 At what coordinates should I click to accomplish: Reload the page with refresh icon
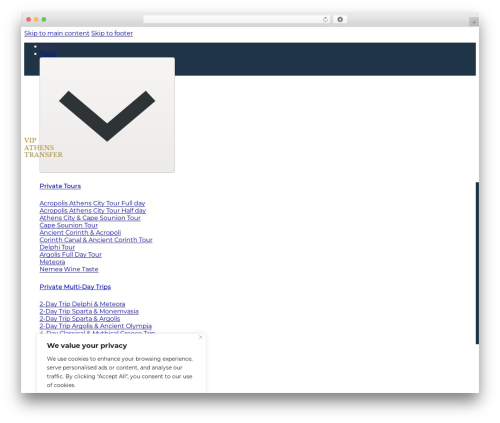(325, 19)
